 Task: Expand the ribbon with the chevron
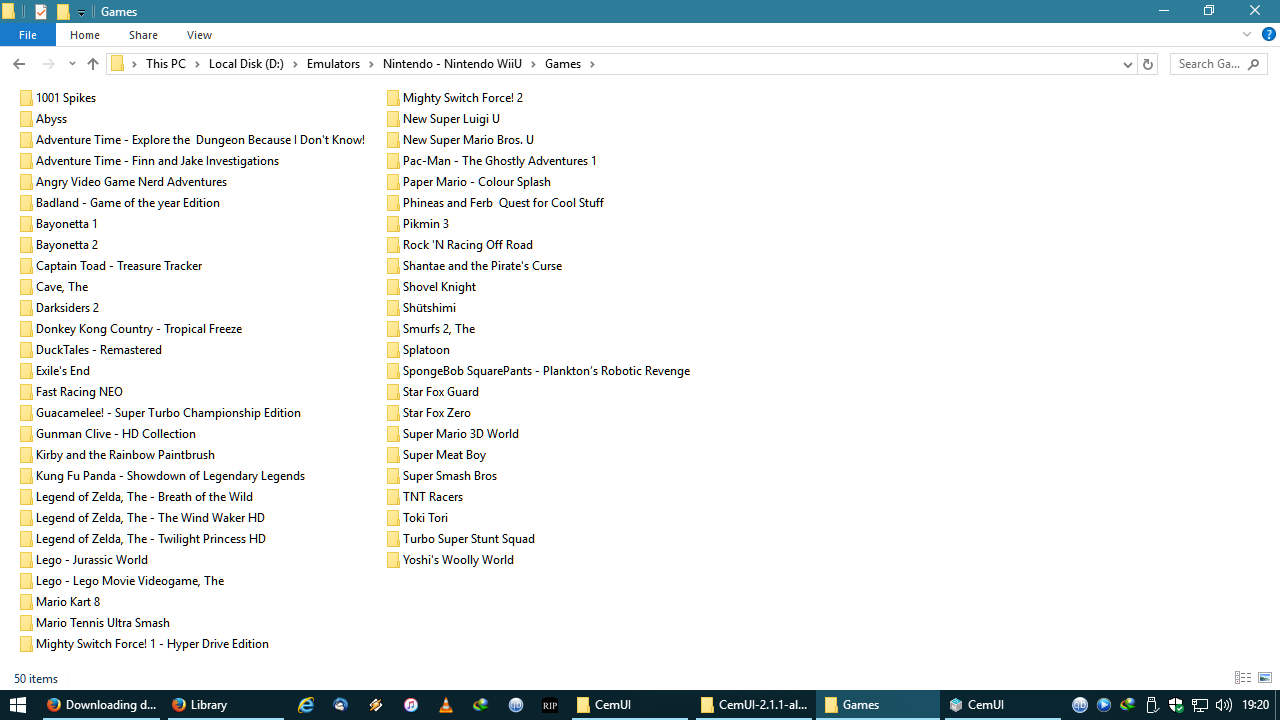[x=1247, y=34]
